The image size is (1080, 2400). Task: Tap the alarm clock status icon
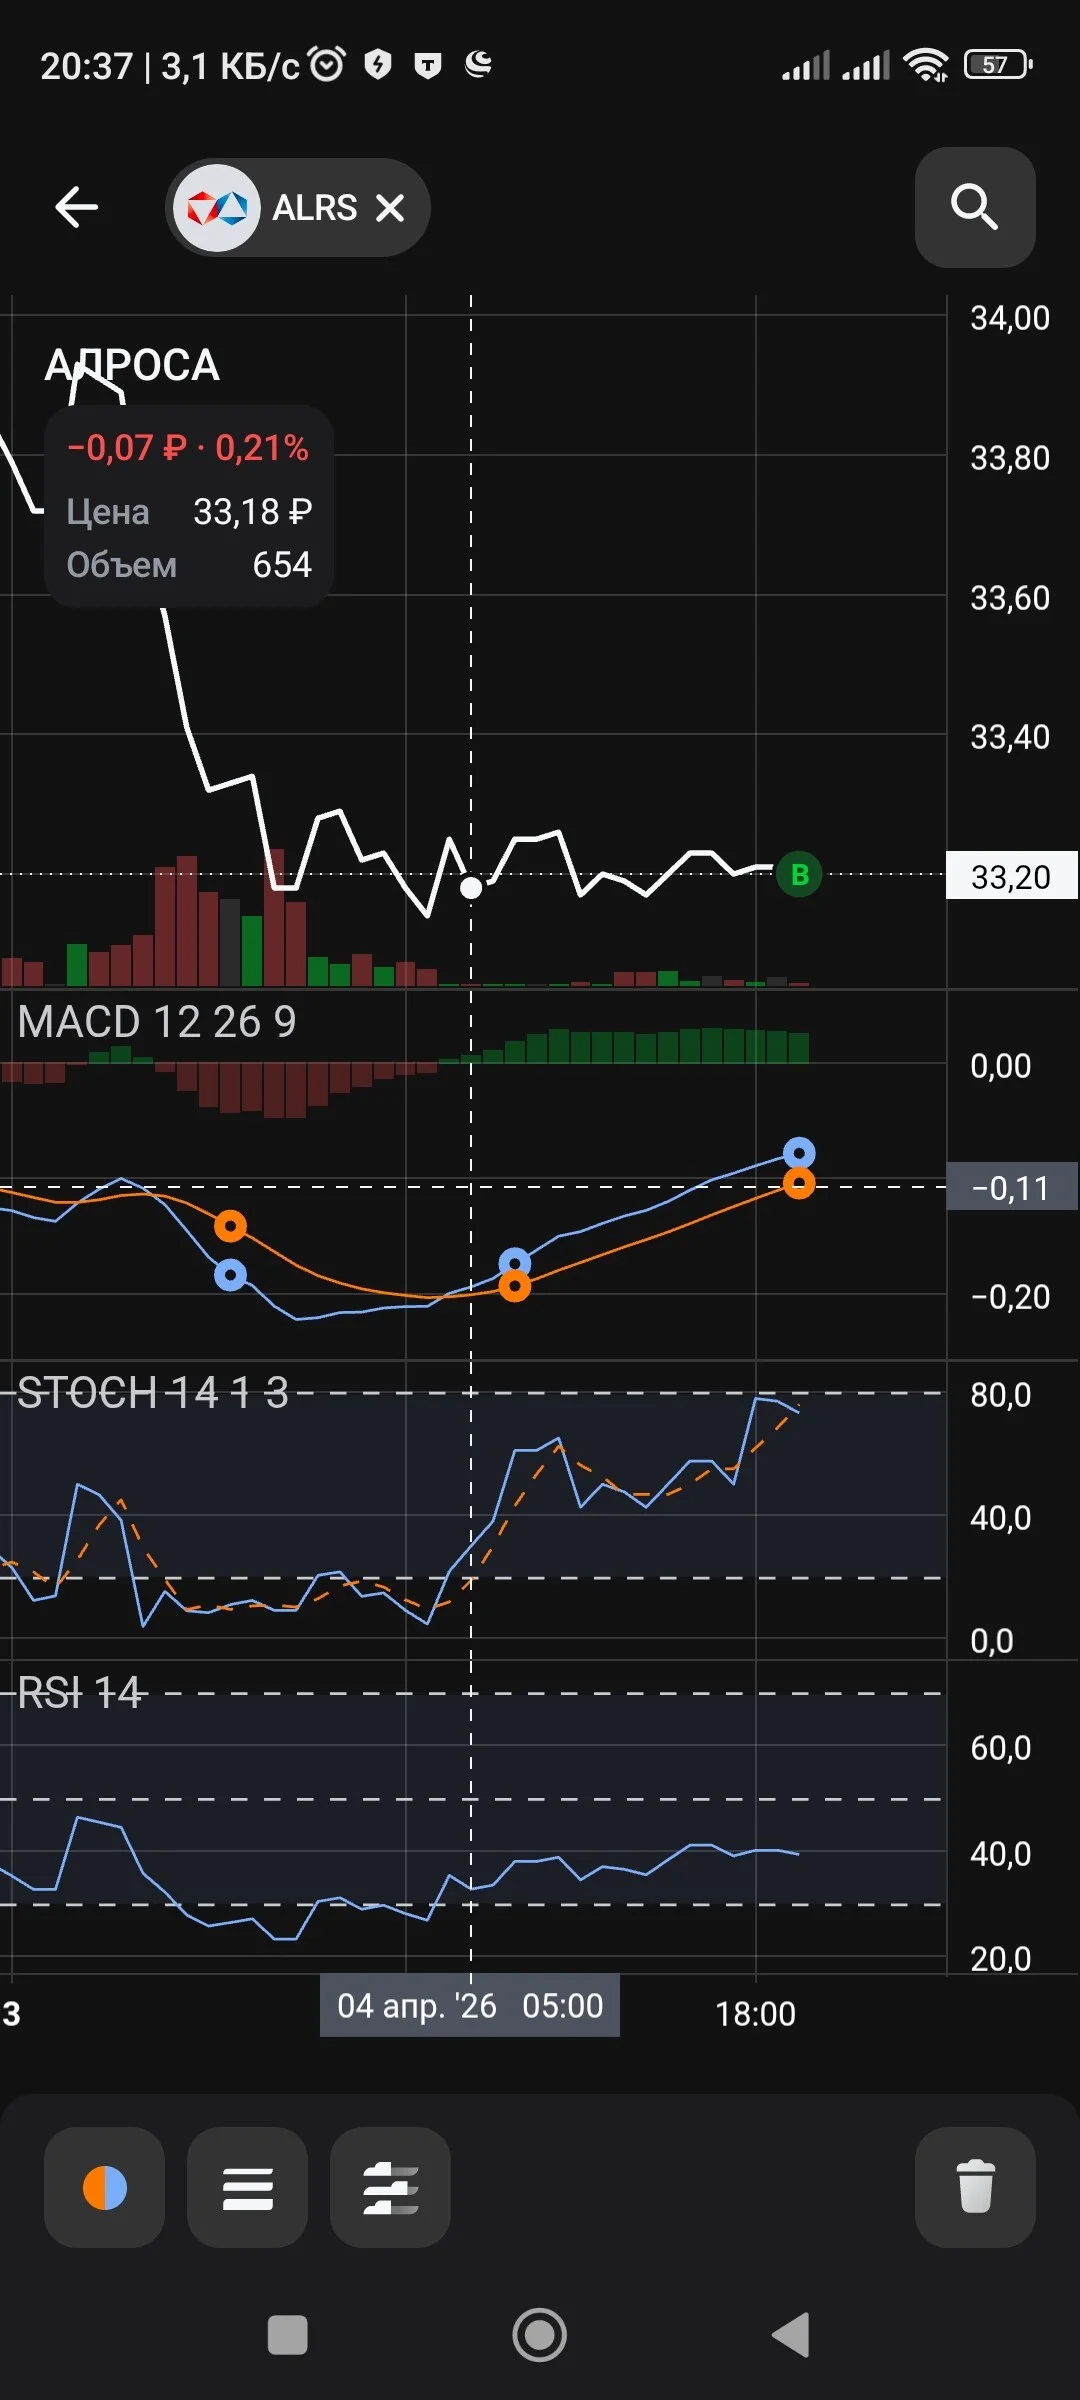pyautogui.click(x=327, y=64)
